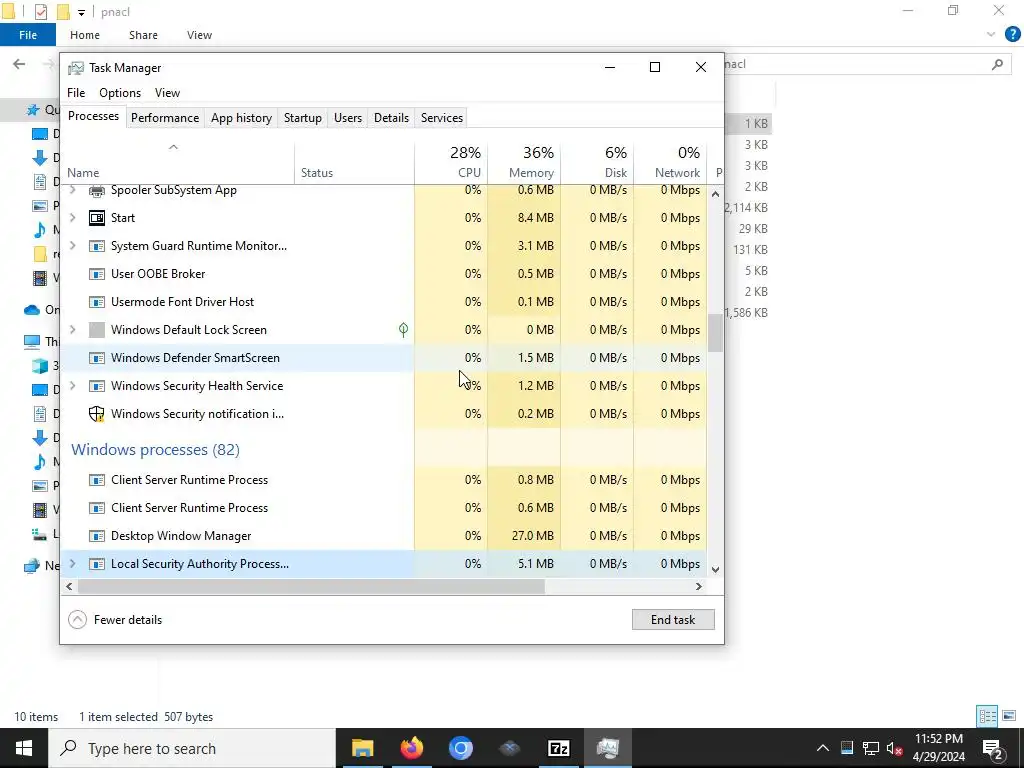Switch to the Details tab
Screen dimensions: 1024x768
pos(391,118)
